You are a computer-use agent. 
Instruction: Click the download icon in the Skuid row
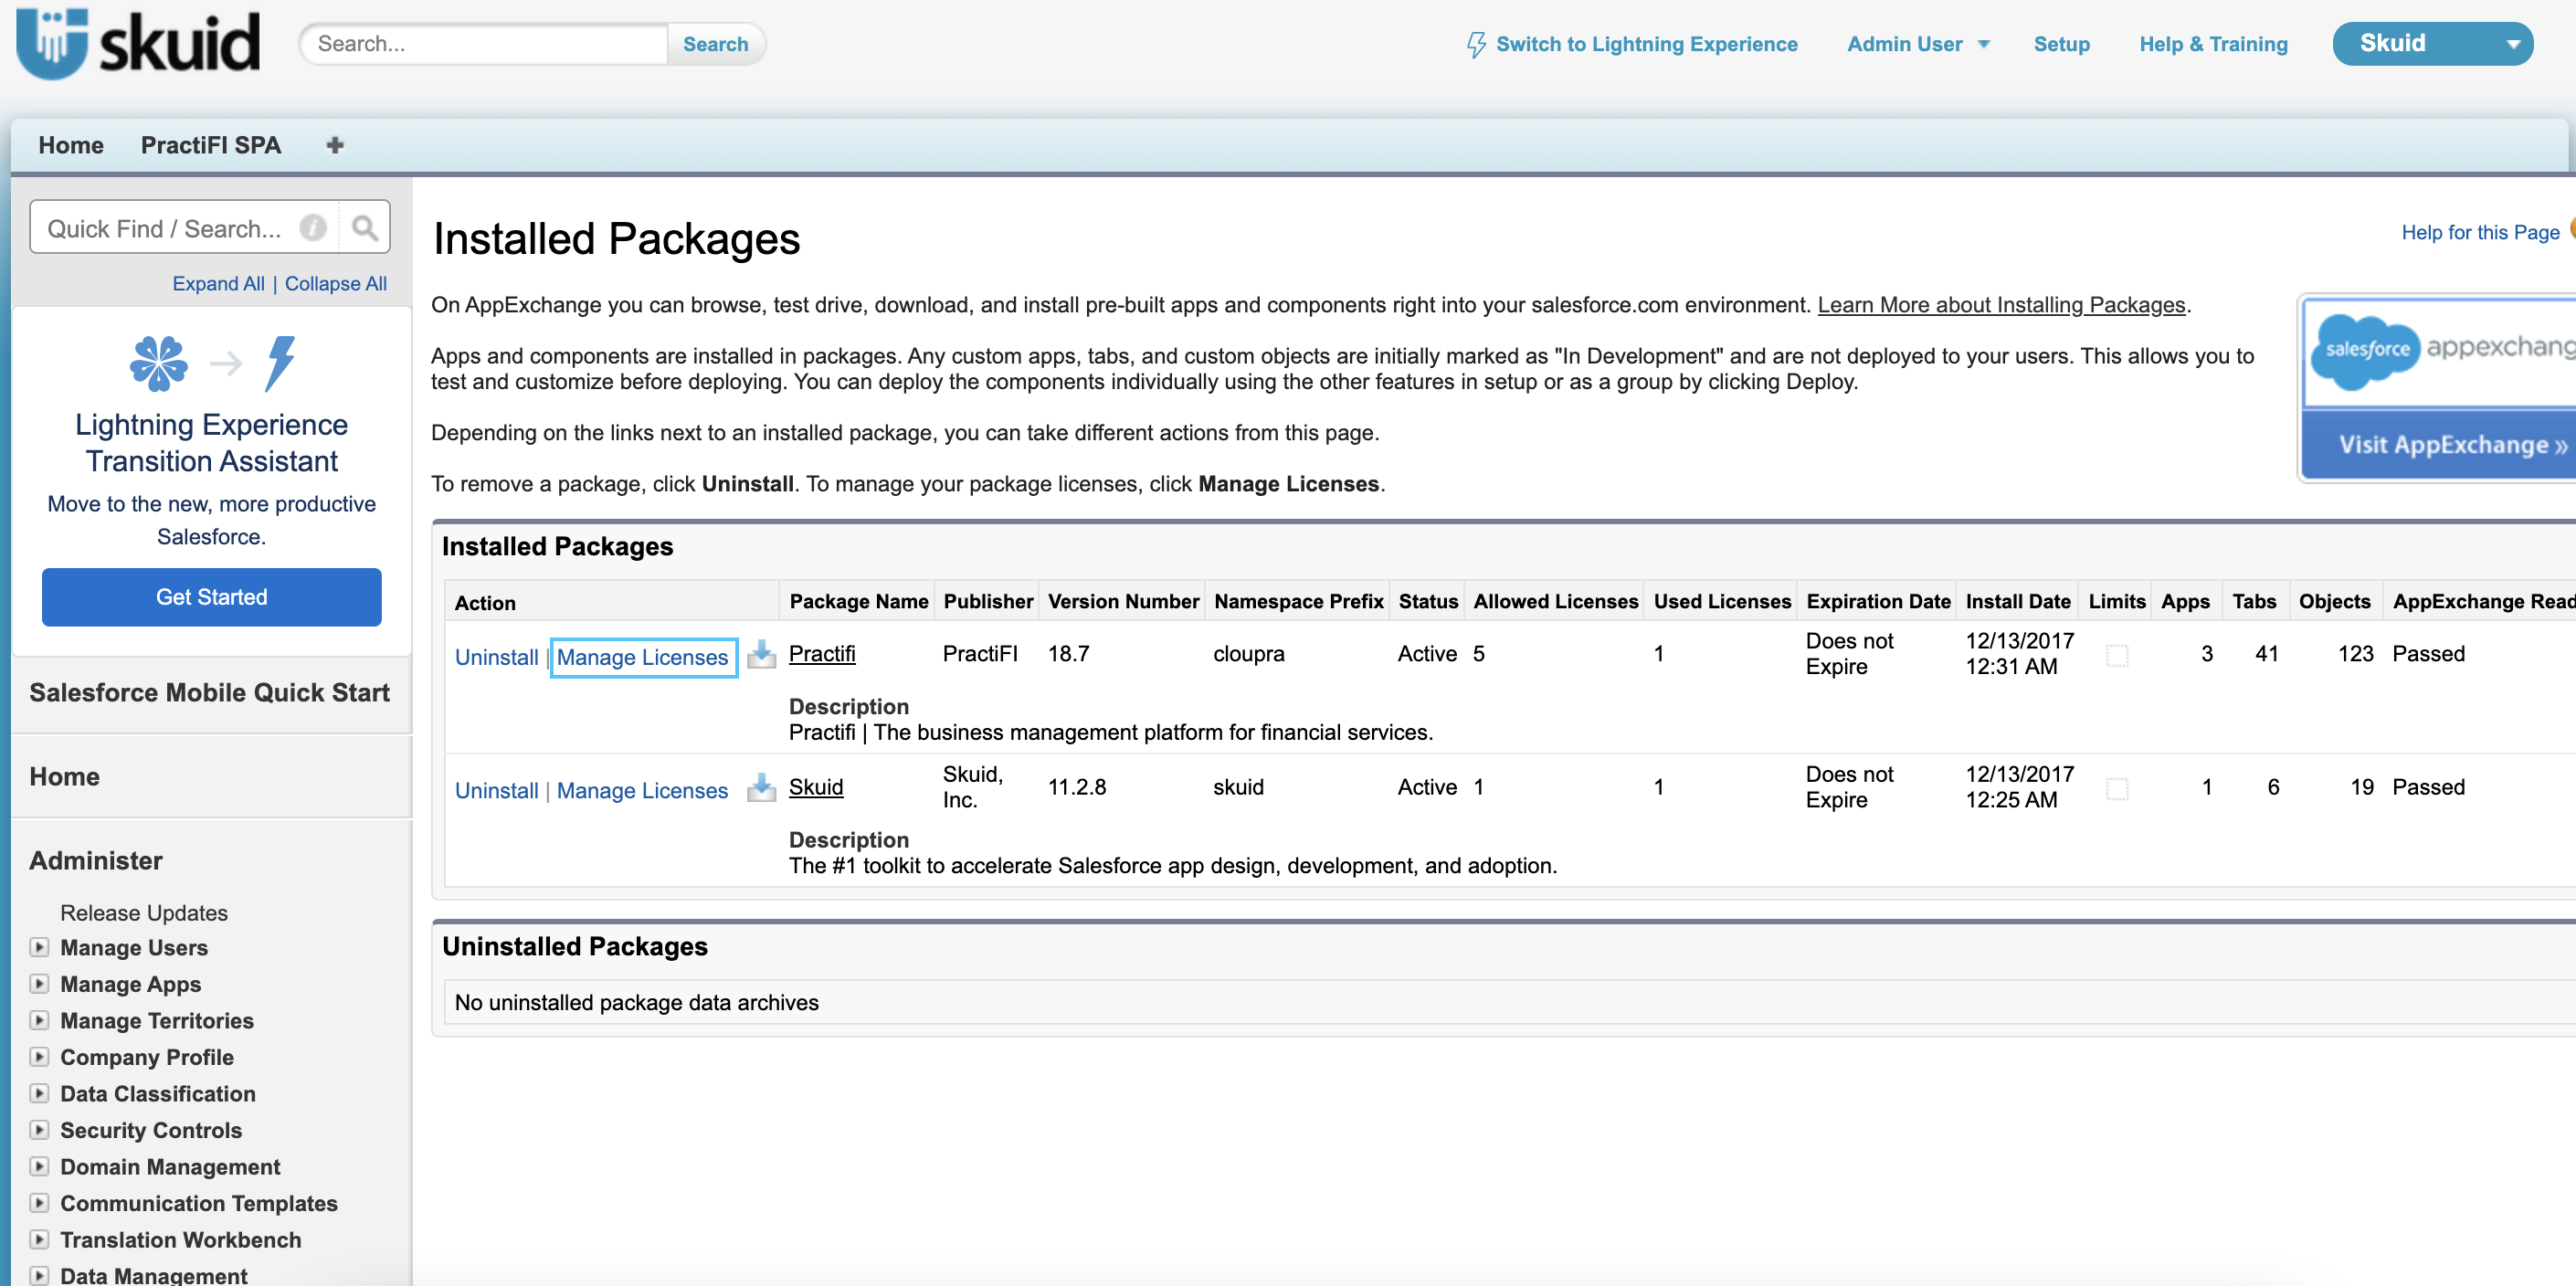762,788
